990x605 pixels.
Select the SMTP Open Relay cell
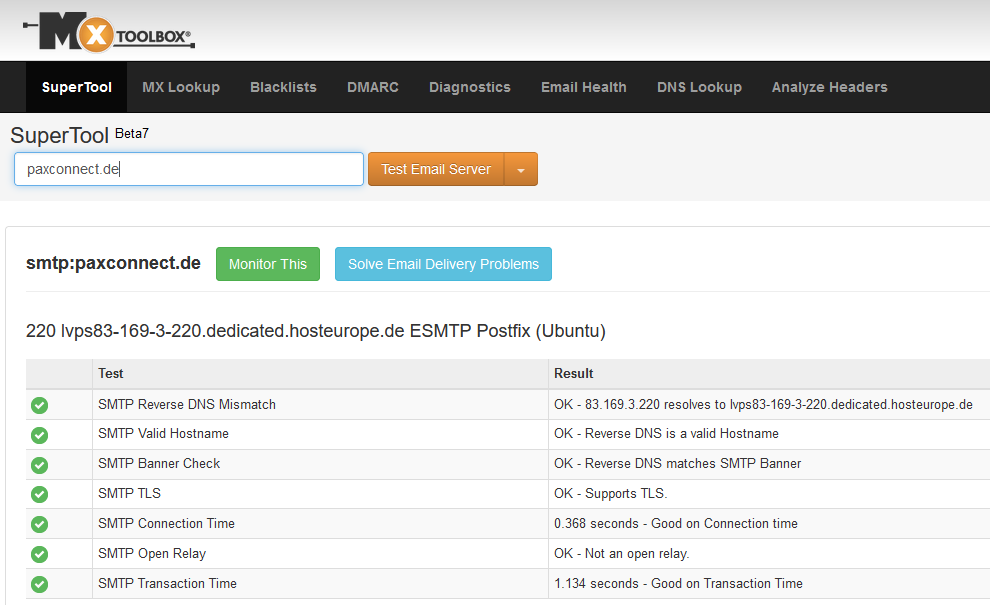coord(320,553)
